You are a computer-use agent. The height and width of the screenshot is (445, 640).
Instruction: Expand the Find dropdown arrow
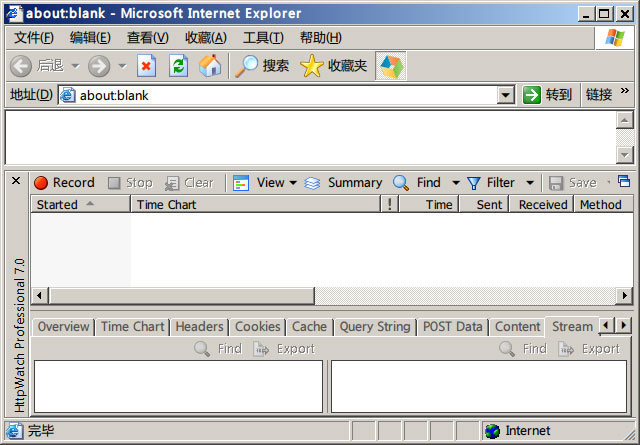pyautogui.click(x=456, y=183)
